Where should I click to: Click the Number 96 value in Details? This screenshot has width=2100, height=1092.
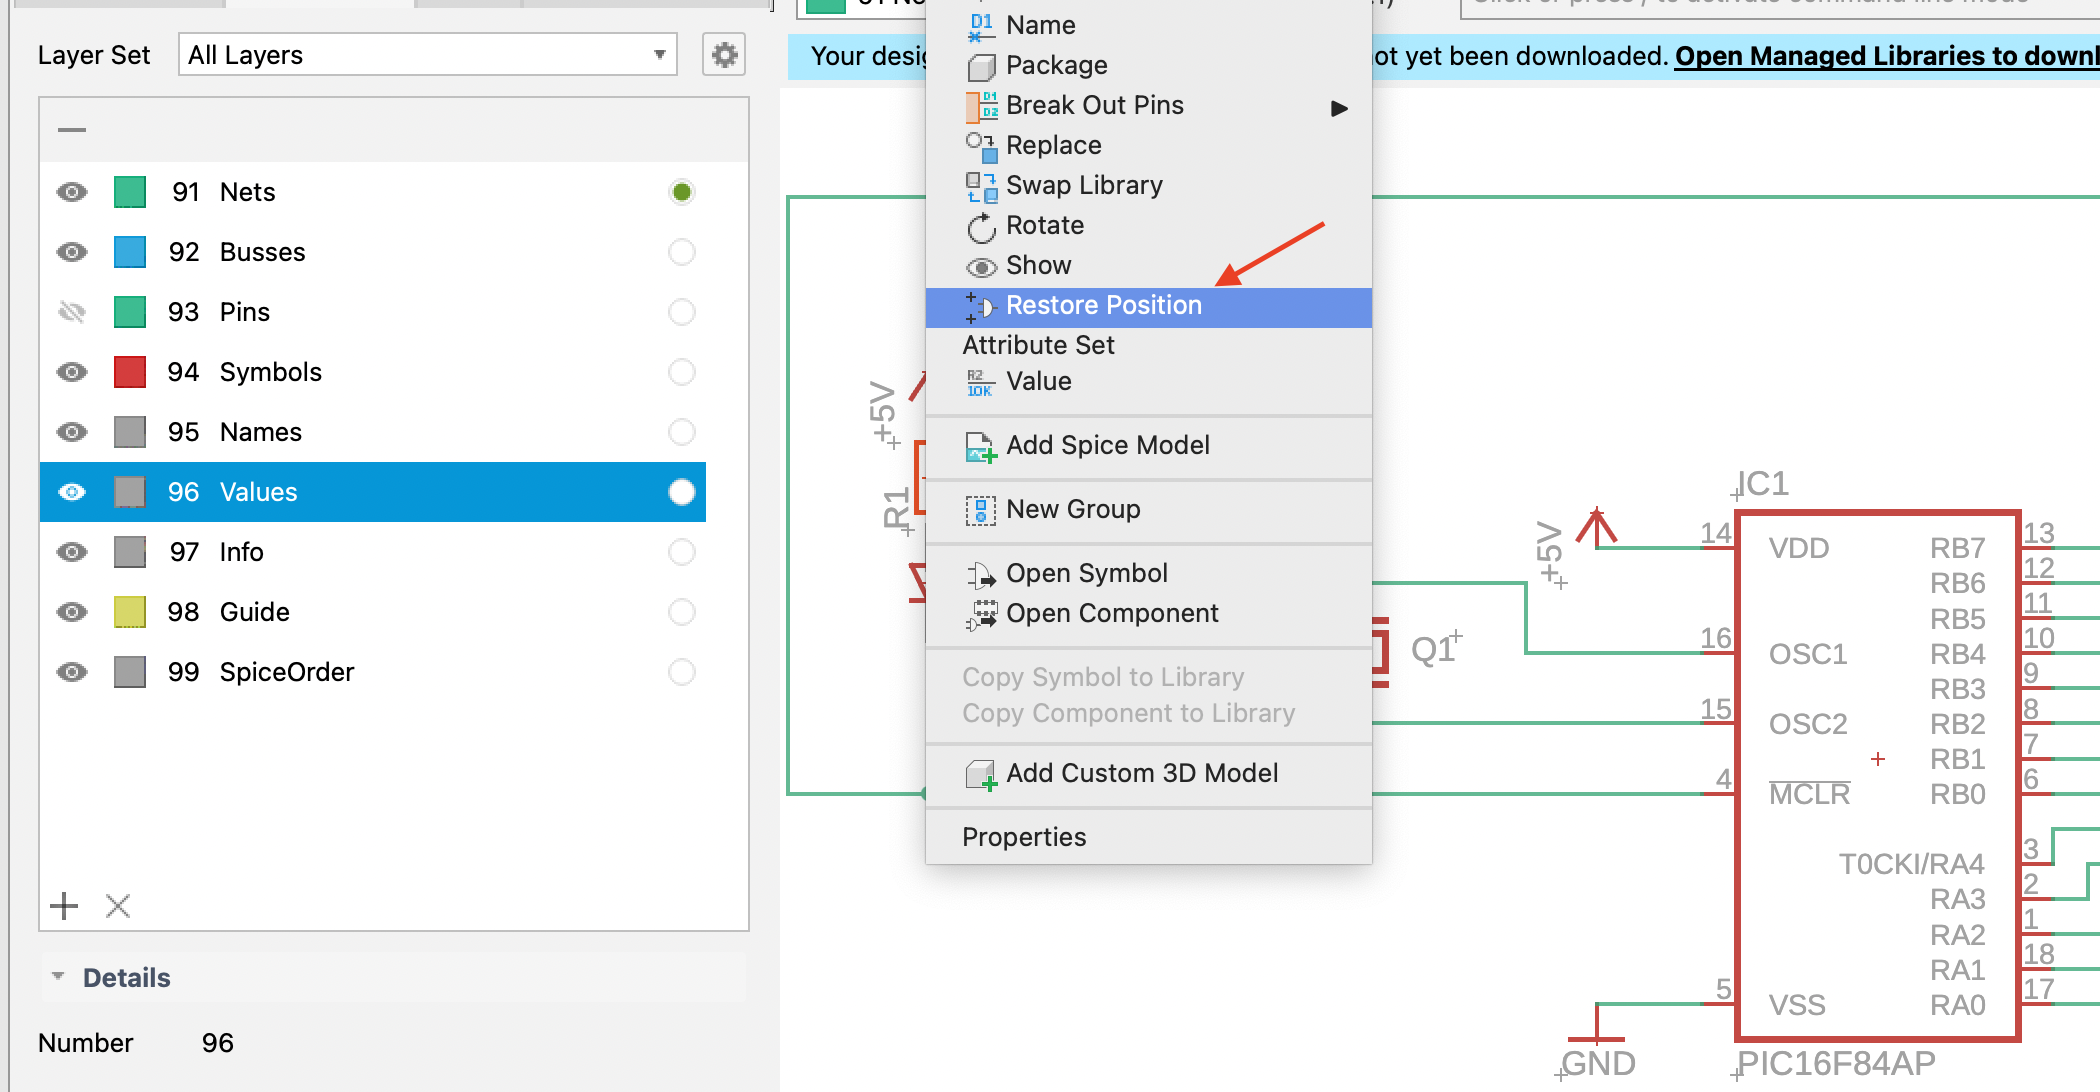click(x=218, y=1043)
